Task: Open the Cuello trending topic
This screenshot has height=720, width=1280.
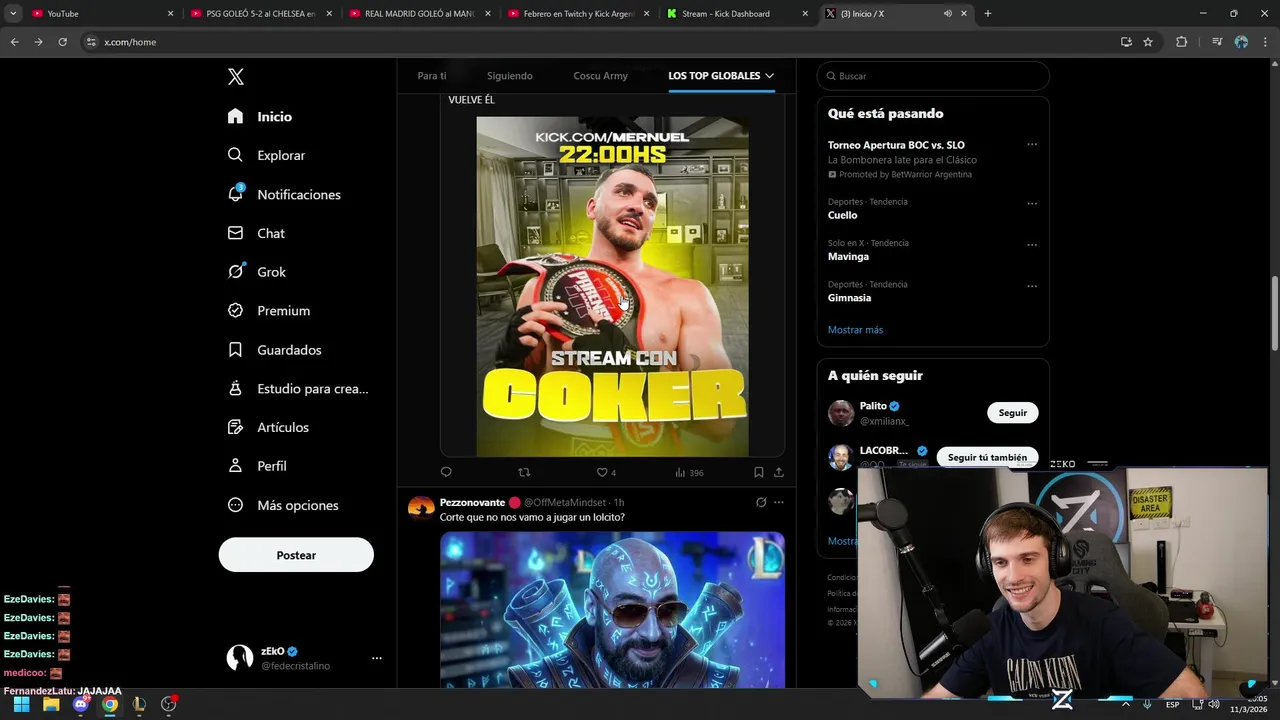Action: pyautogui.click(x=842, y=215)
